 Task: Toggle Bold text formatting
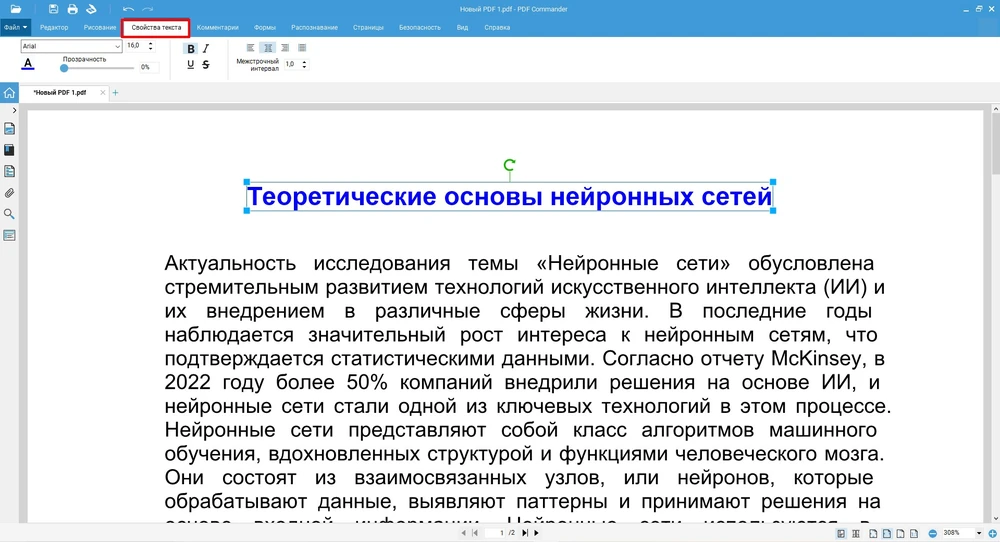click(191, 48)
